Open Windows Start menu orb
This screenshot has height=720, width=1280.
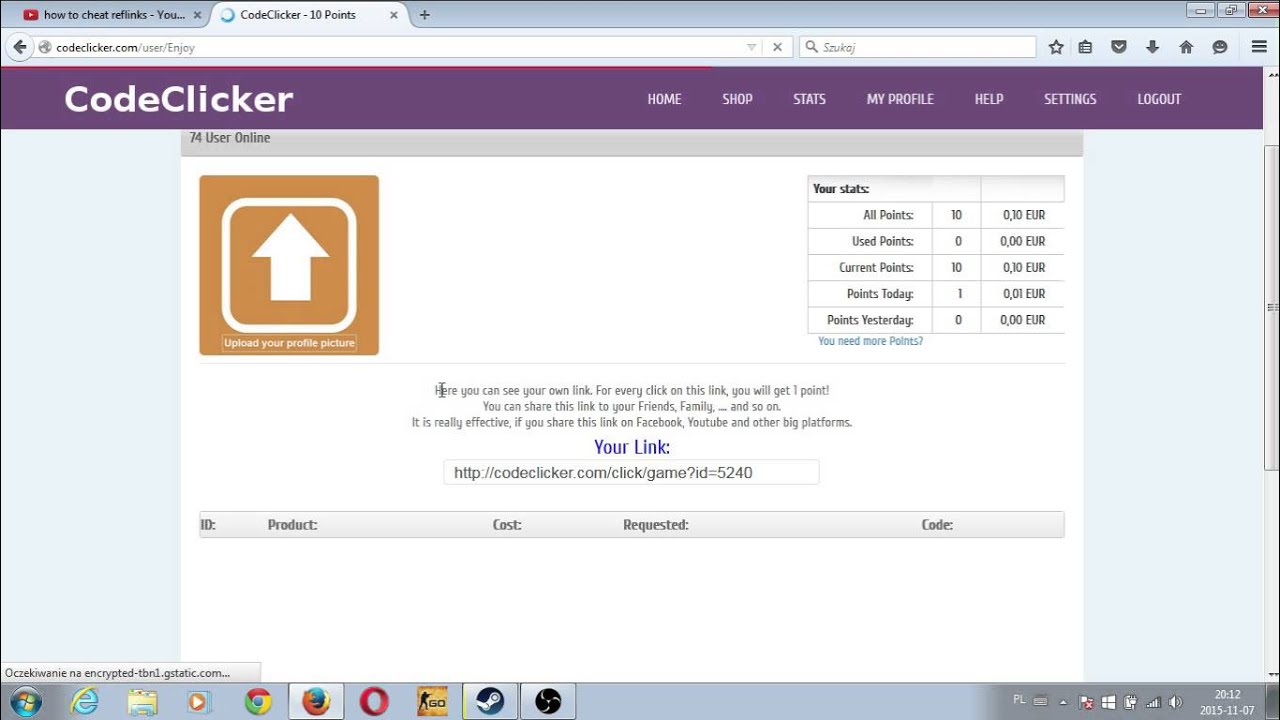click(25, 702)
